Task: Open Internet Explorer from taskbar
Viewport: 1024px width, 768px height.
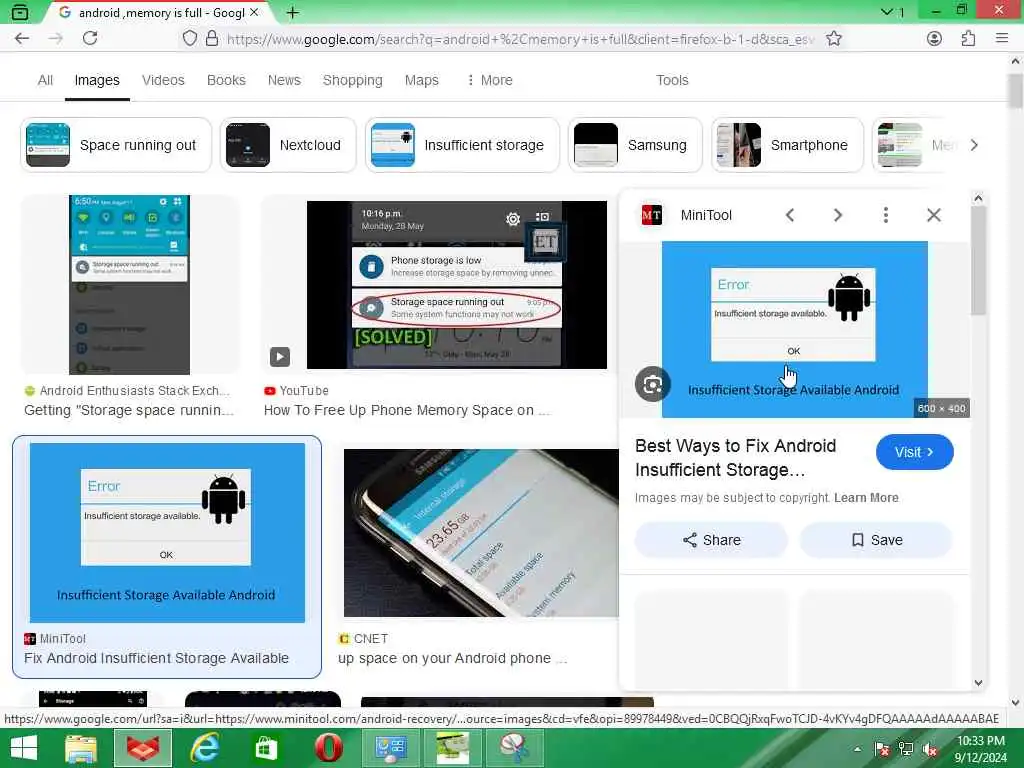Action: (x=204, y=748)
